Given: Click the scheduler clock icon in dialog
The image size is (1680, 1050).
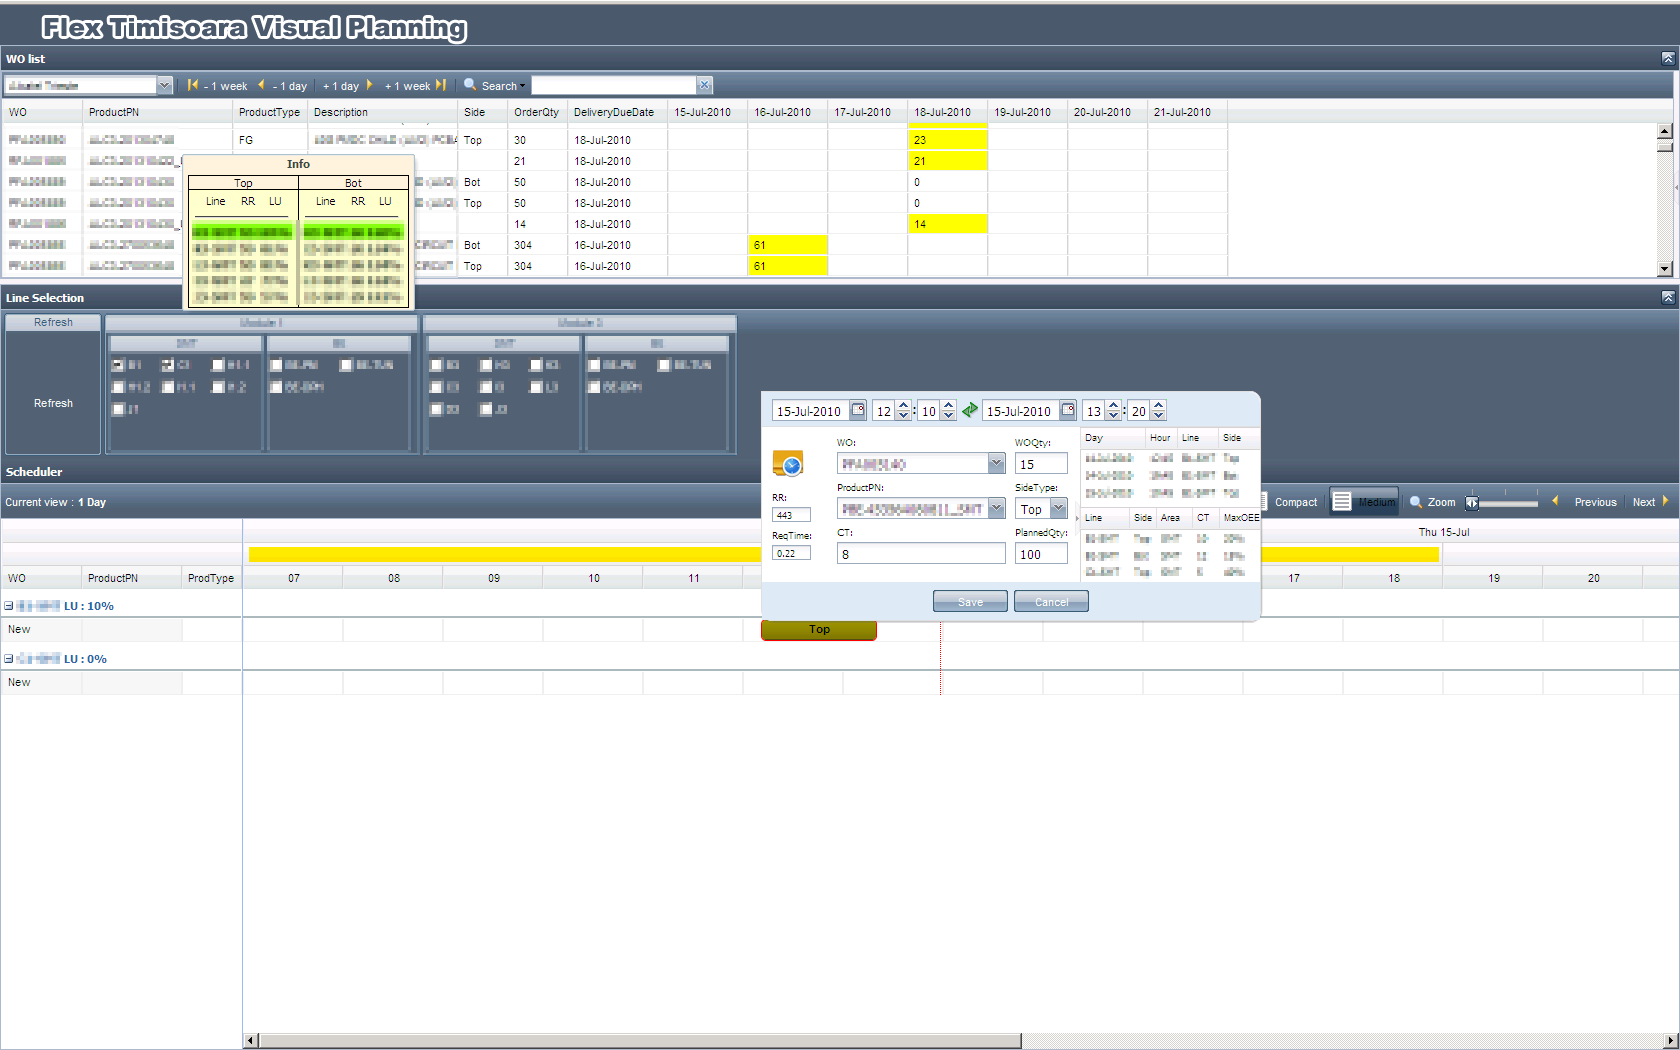Looking at the screenshot, I should click(788, 464).
